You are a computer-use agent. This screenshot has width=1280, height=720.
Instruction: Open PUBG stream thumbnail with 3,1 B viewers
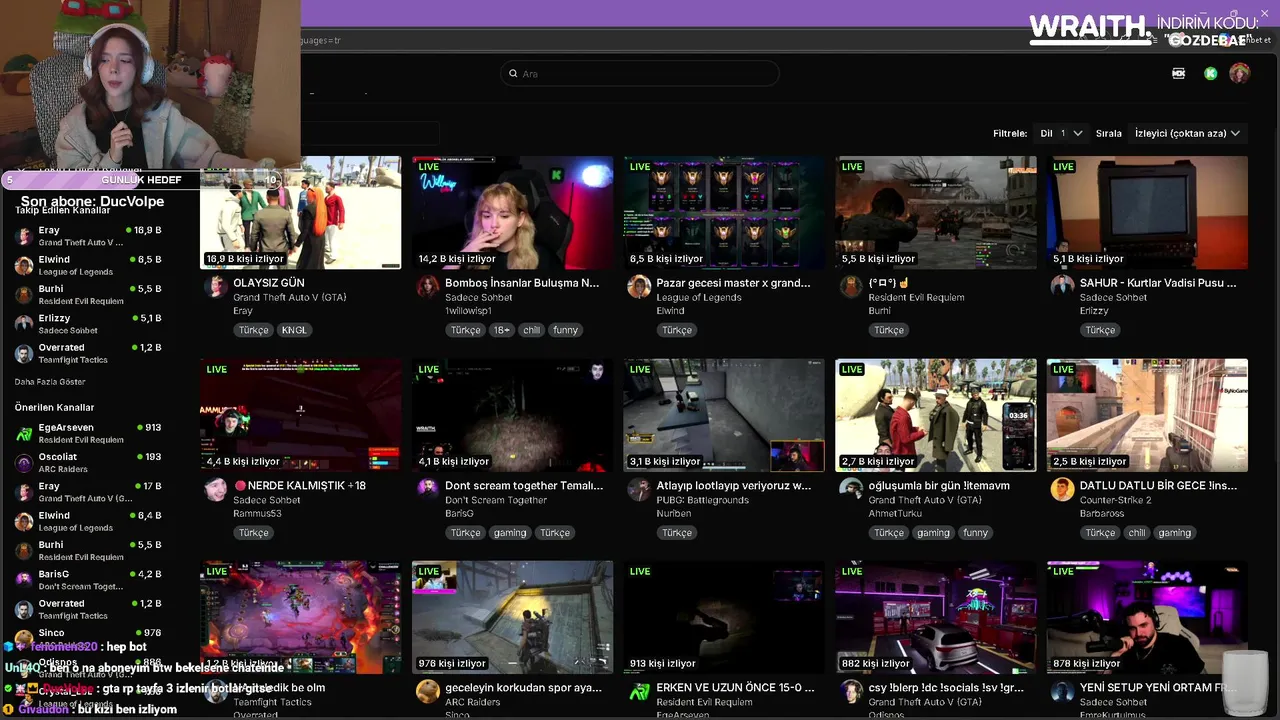[x=724, y=415]
